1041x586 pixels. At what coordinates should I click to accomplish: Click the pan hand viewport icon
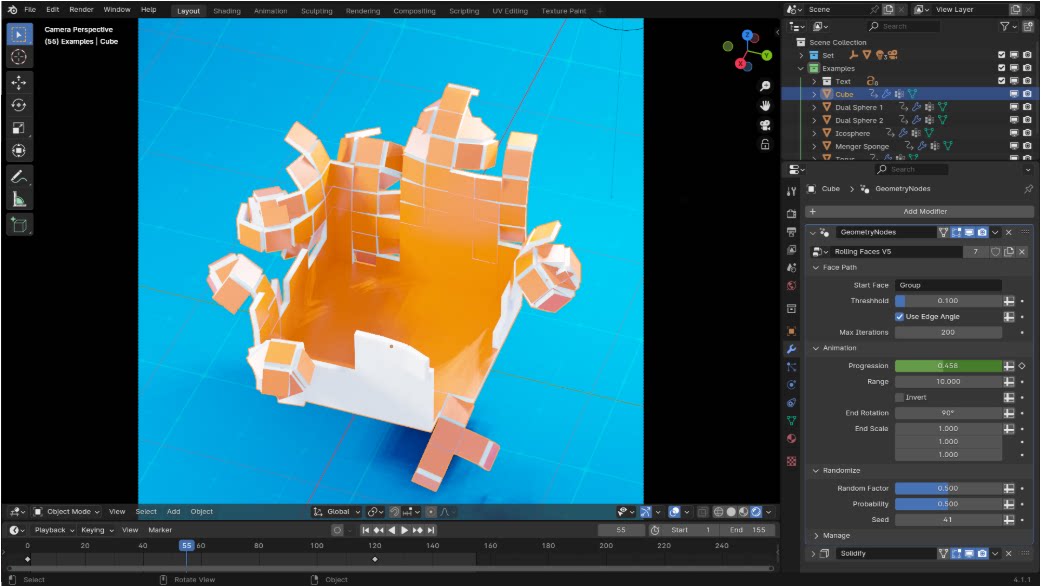click(765, 106)
